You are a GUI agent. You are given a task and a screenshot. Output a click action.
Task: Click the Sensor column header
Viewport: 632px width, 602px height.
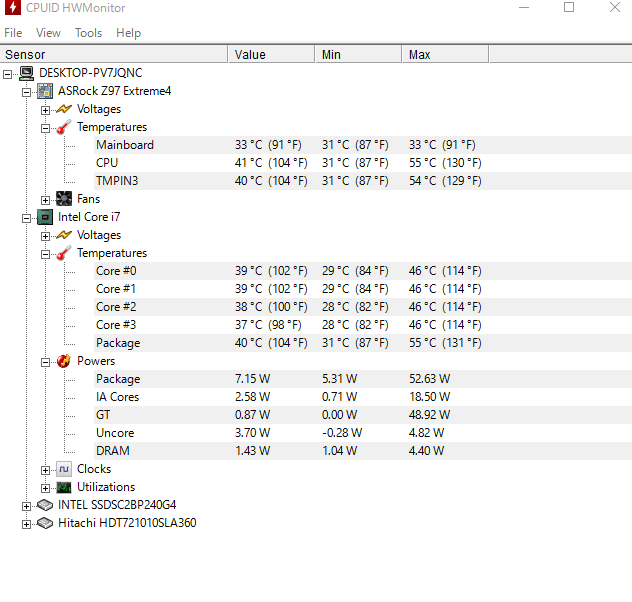[x=114, y=54]
